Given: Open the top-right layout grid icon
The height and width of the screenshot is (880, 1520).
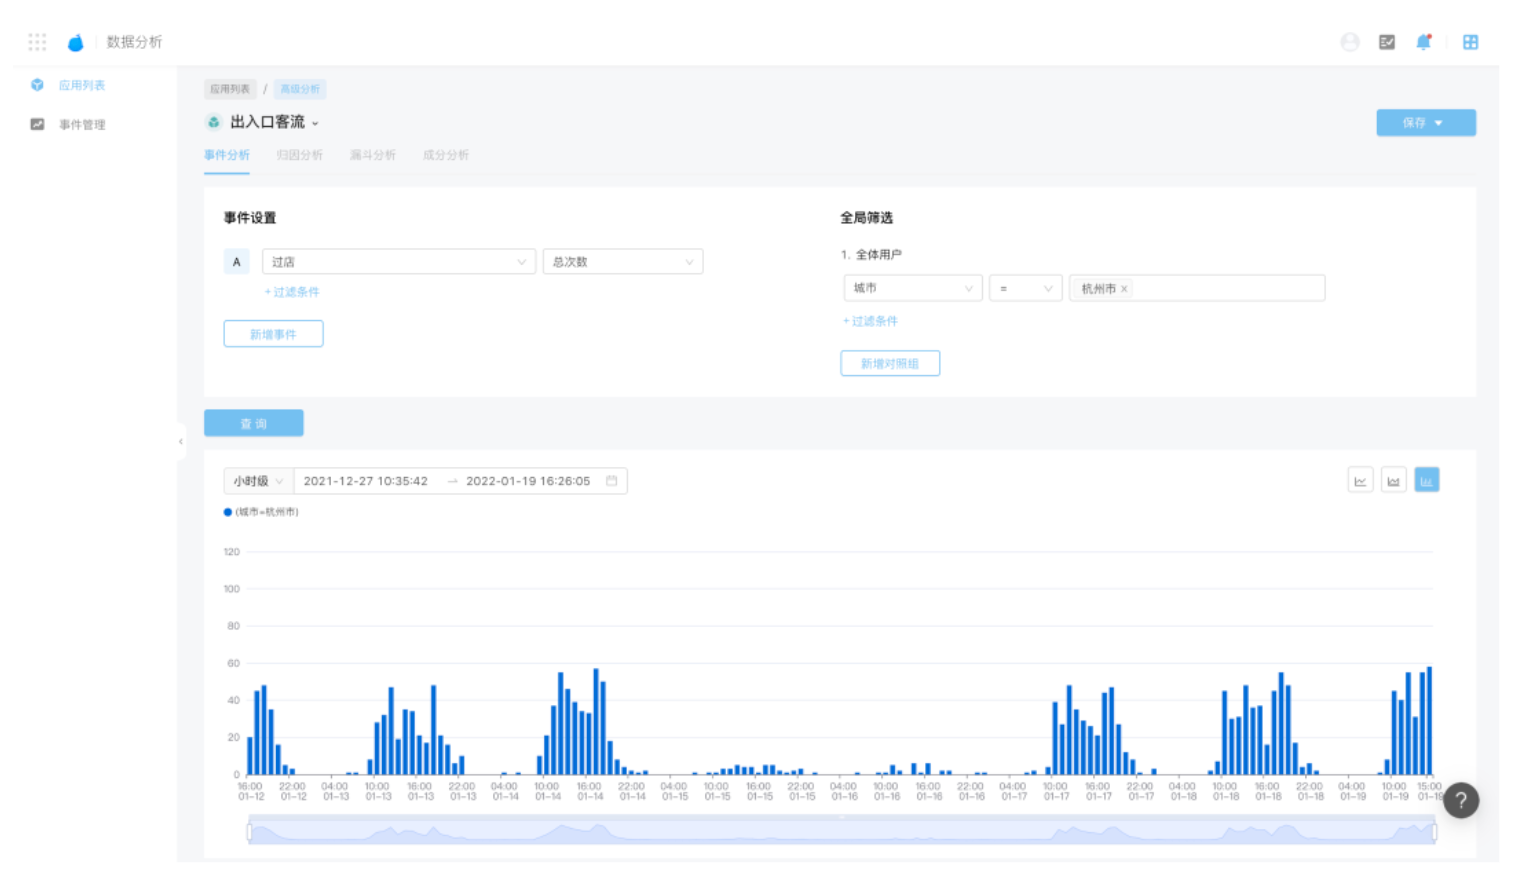Looking at the screenshot, I should click(1470, 42).
